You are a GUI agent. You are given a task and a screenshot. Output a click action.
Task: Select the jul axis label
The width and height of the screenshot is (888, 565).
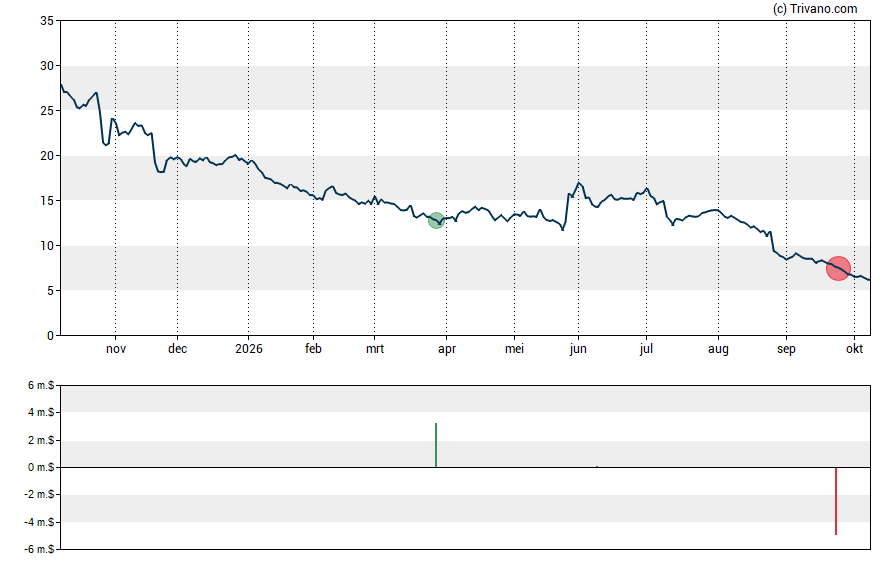pos(646,349)
